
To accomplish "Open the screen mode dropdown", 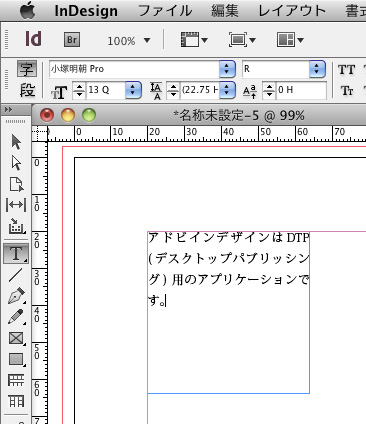I will [x=242, y=40].
